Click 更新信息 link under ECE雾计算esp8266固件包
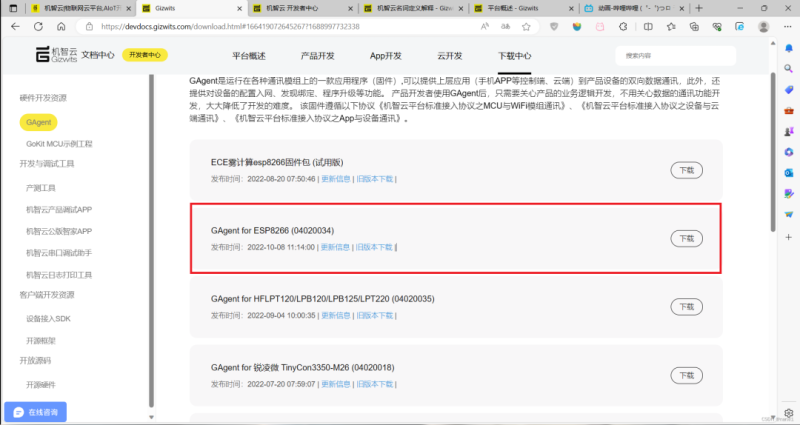The width and height of the screenshot is (800, 425). (x=334, y=178)
